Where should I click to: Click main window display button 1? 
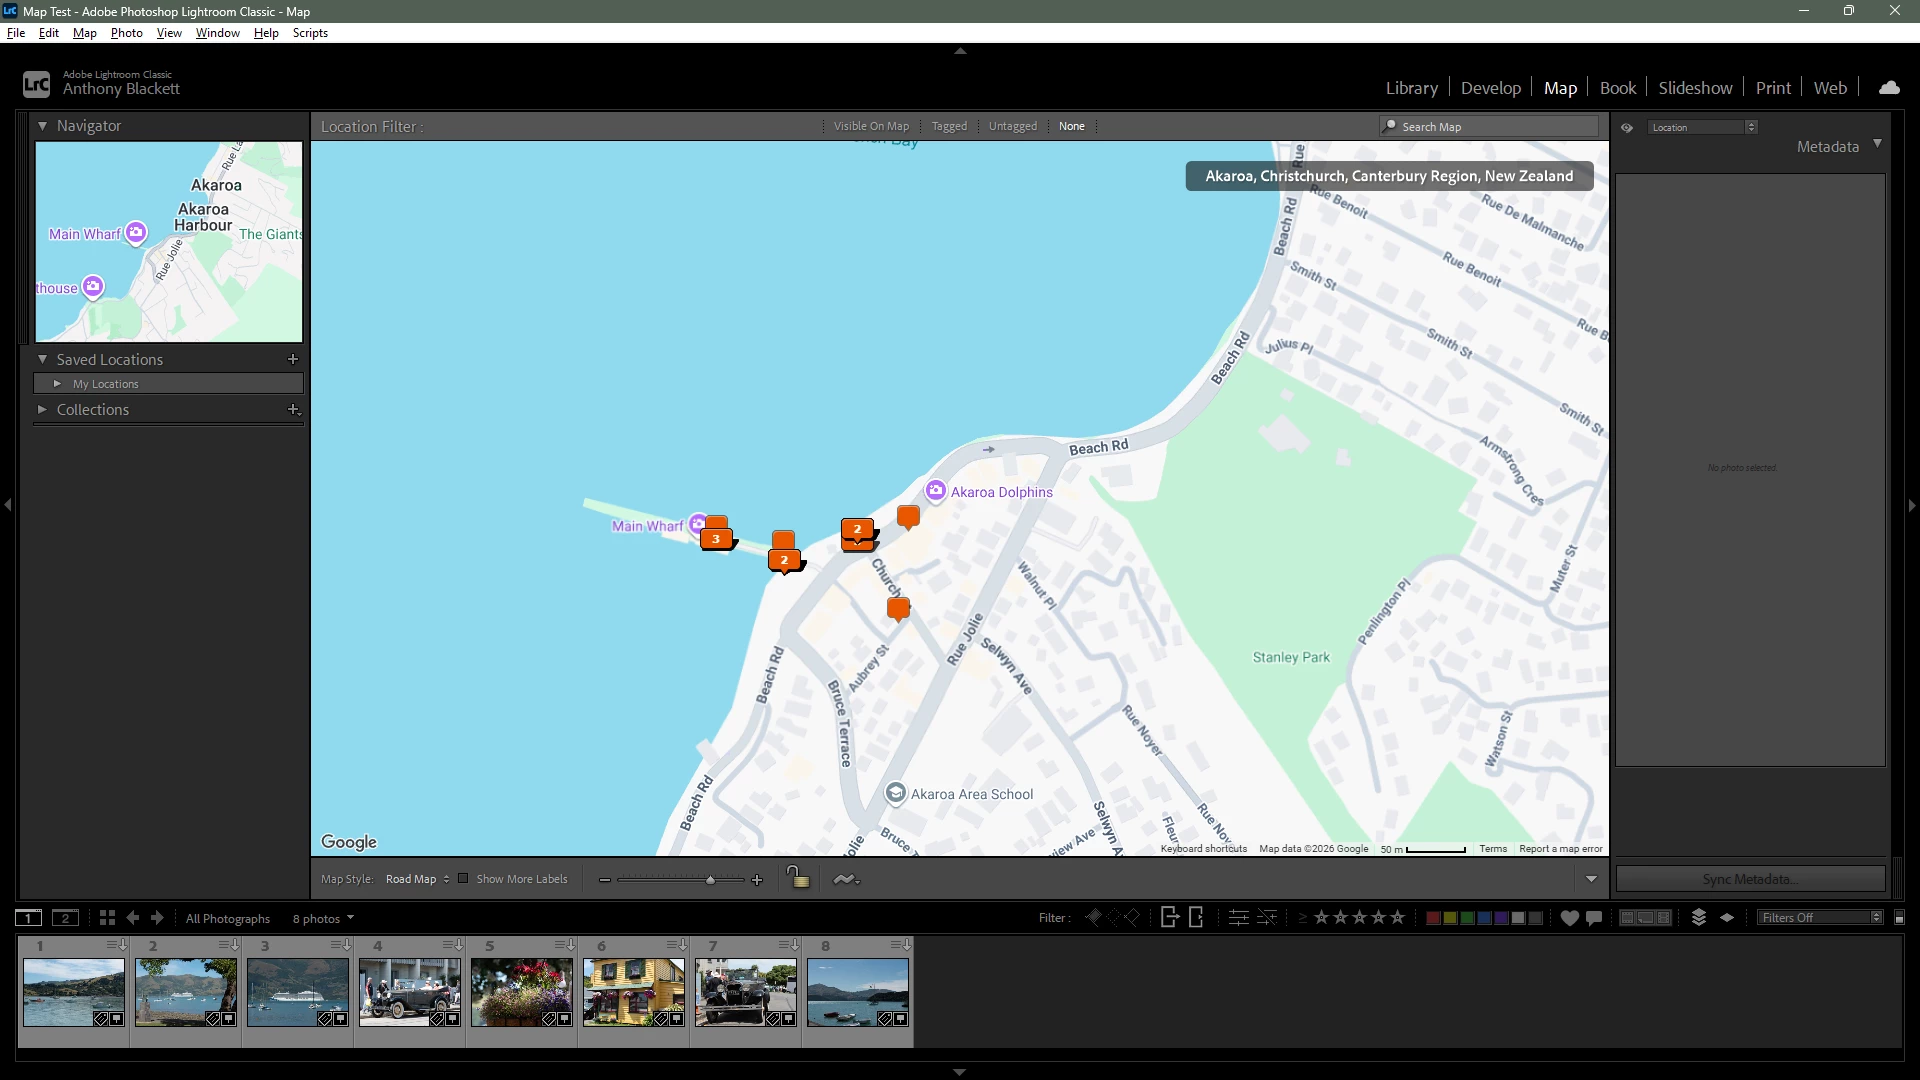(28, 918)
